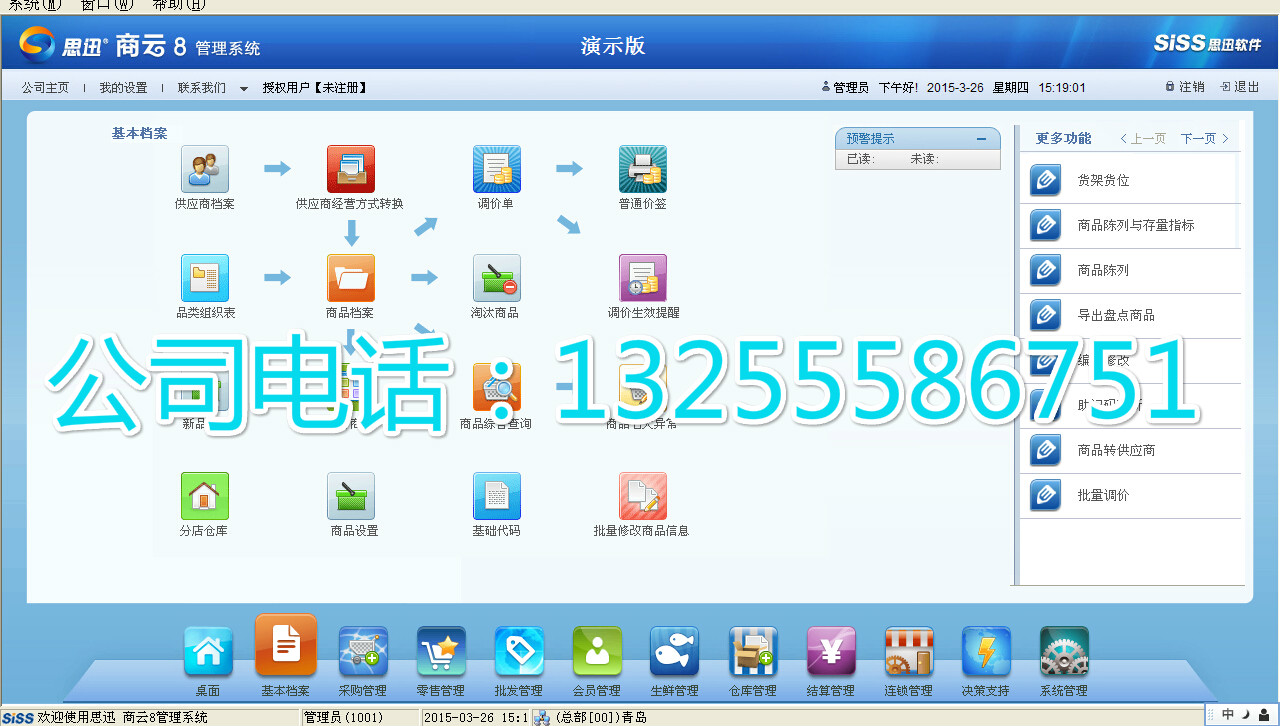Collapse the 预警提示 alert panel
This screenshot has height=726, width=1280.
tap(981, 139)
